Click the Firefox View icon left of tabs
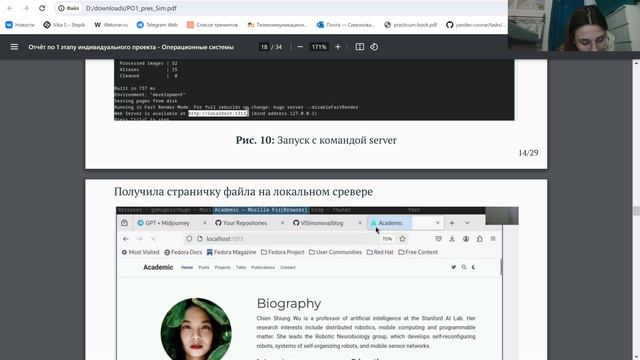This screenshot has width=640, height=360. click(x=124, y=223)
